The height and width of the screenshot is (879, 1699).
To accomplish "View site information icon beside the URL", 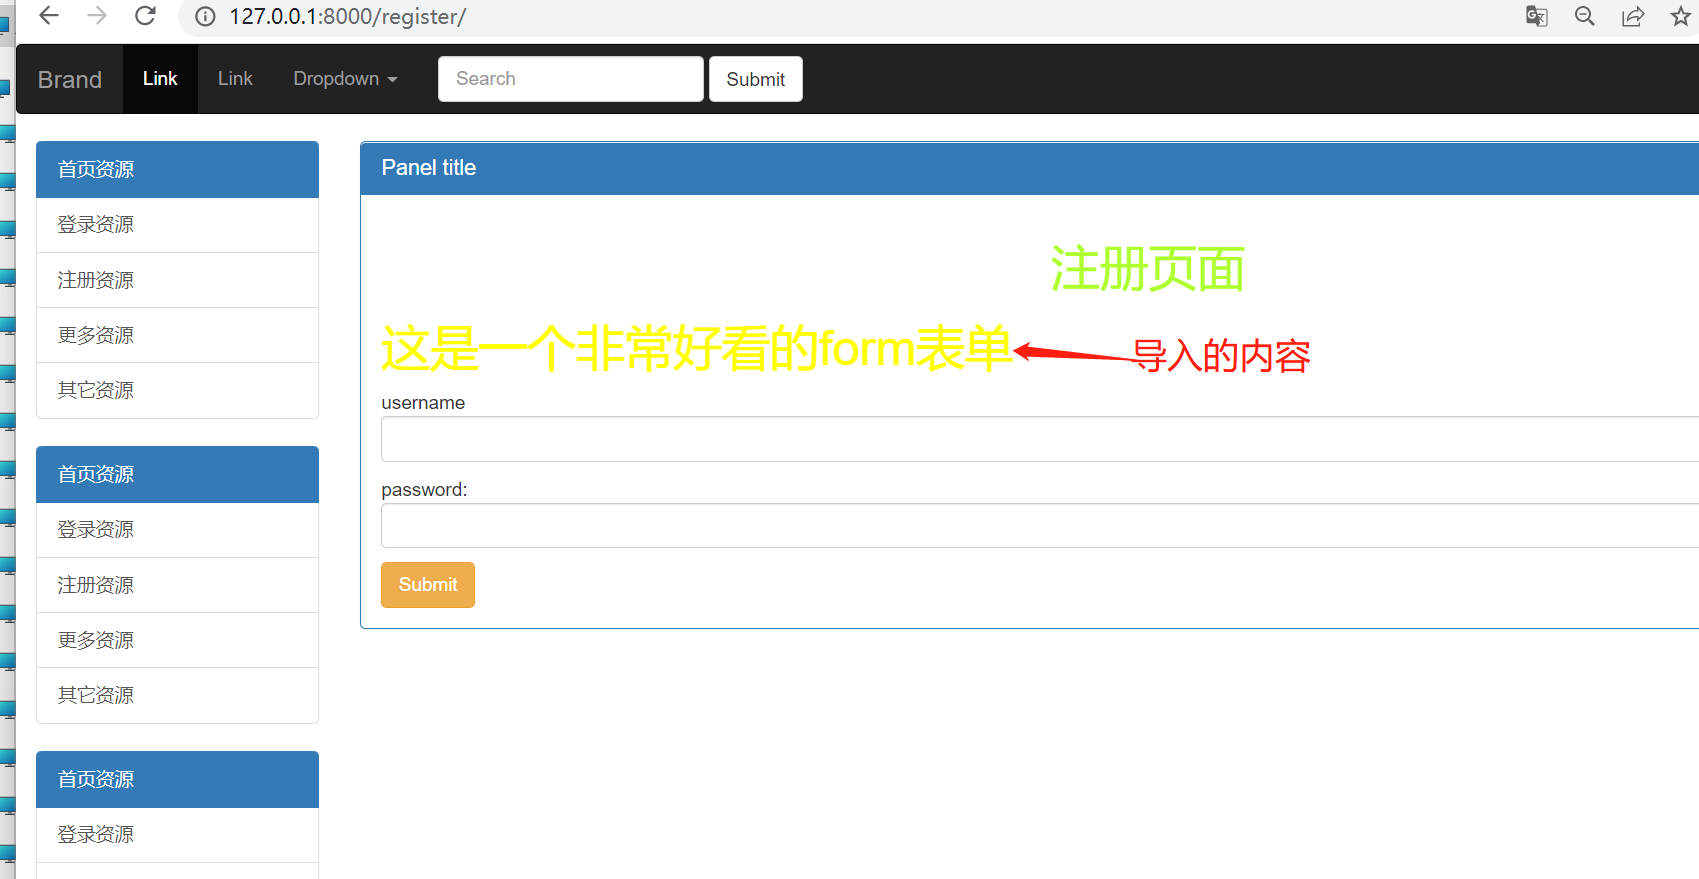I will point(205,17).
